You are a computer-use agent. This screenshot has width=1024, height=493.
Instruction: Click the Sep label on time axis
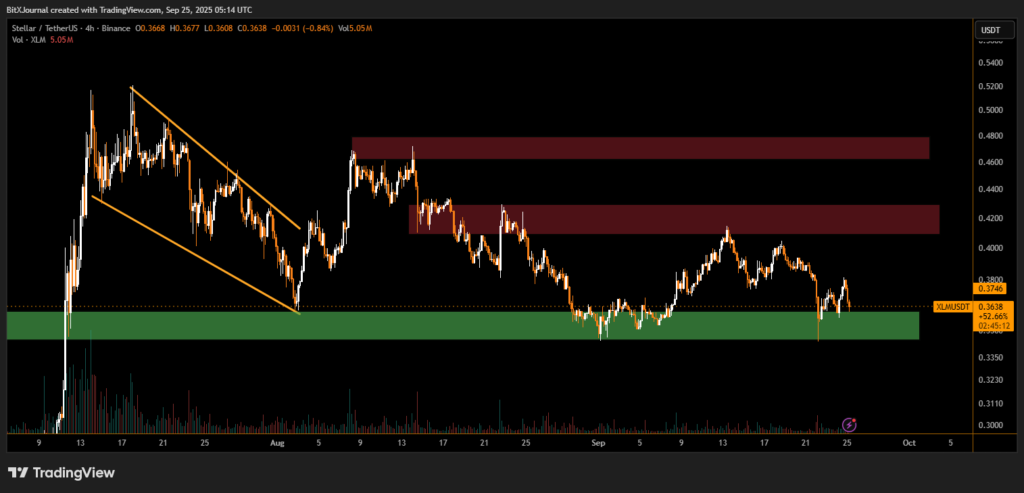pos(598,441)
